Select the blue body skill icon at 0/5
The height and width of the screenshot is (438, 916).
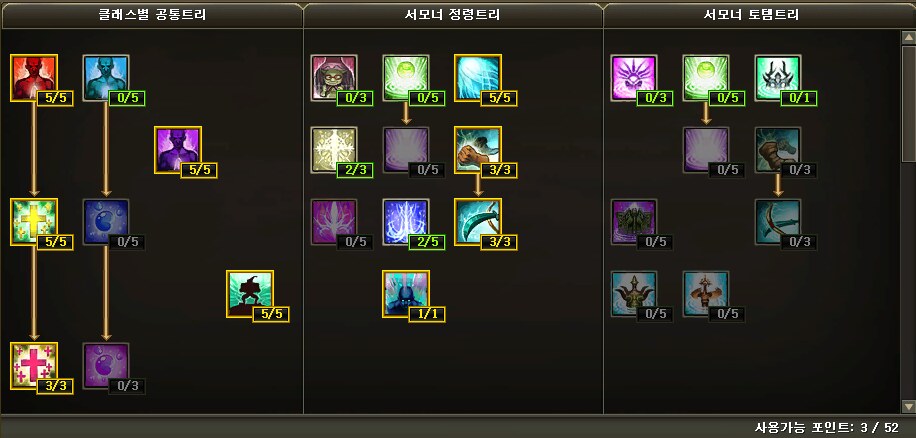click(106, 78)
